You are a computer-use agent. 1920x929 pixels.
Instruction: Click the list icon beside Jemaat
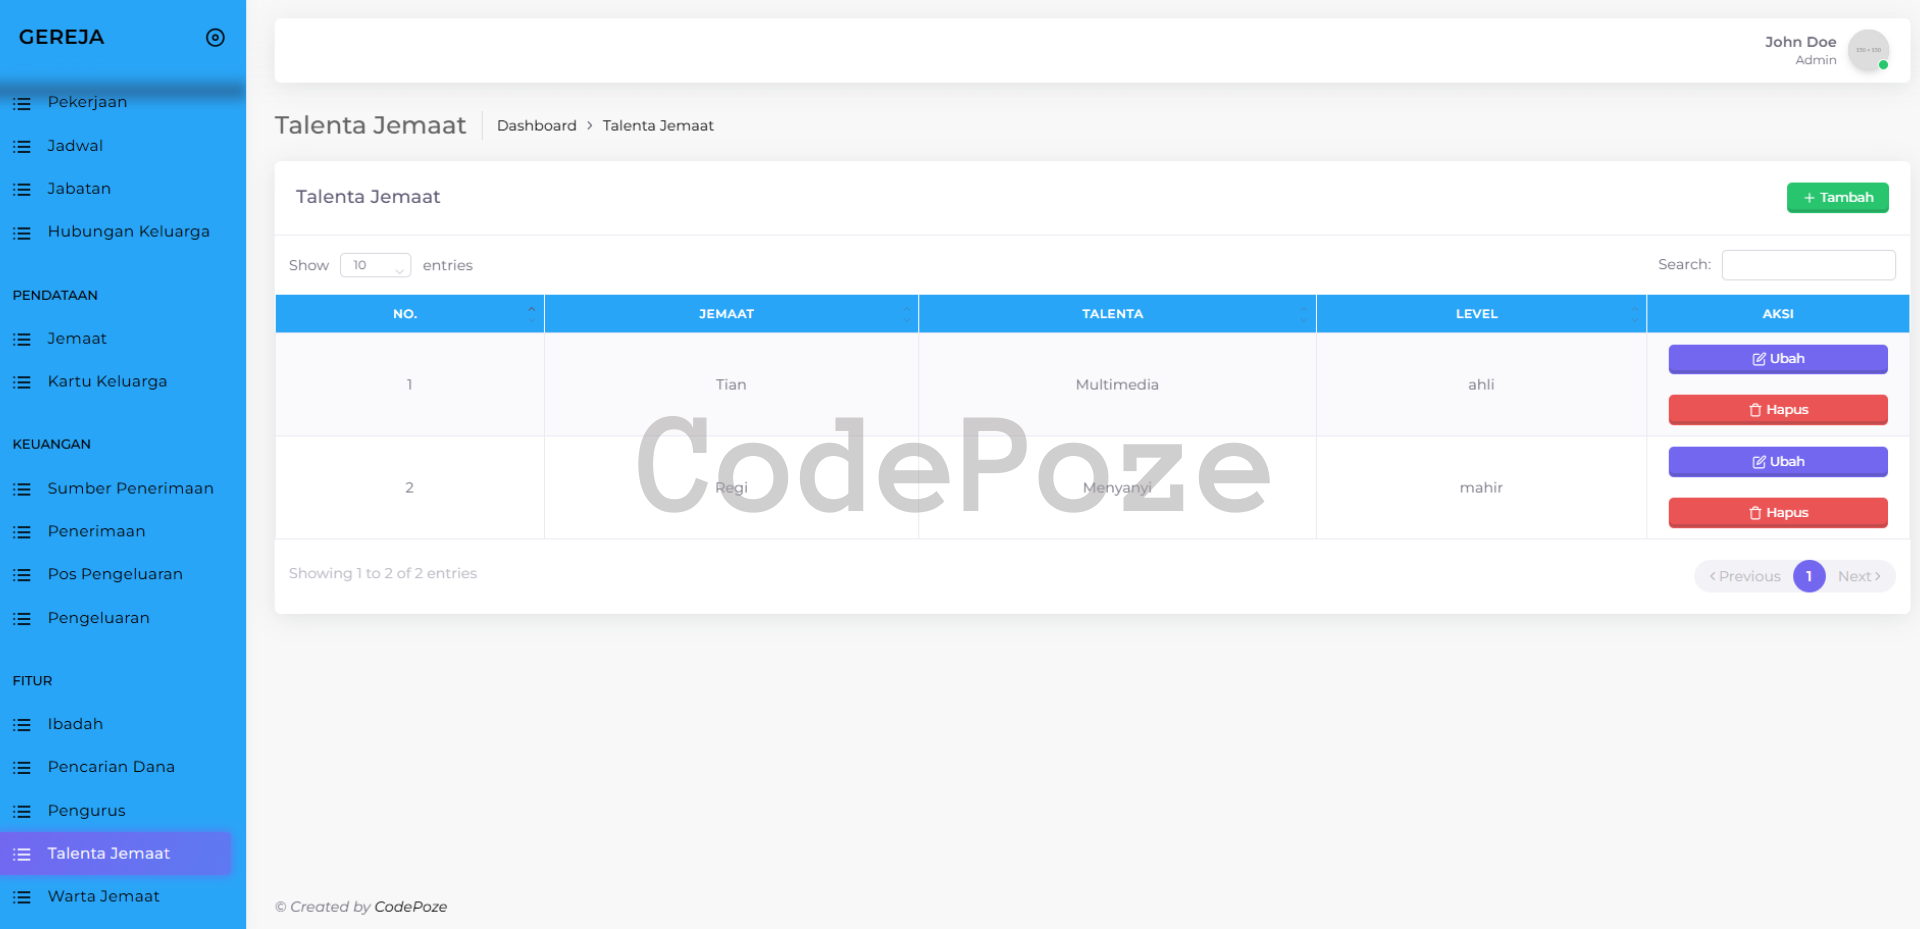pyautogui.click(x=22, y=339)
